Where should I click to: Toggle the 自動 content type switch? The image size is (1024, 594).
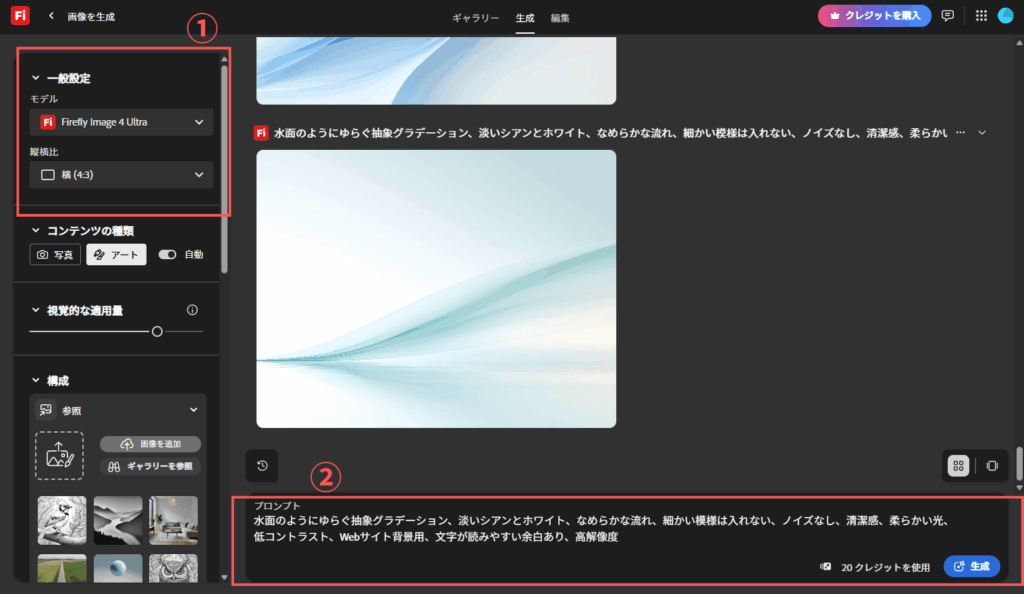[x=167, y=255]
